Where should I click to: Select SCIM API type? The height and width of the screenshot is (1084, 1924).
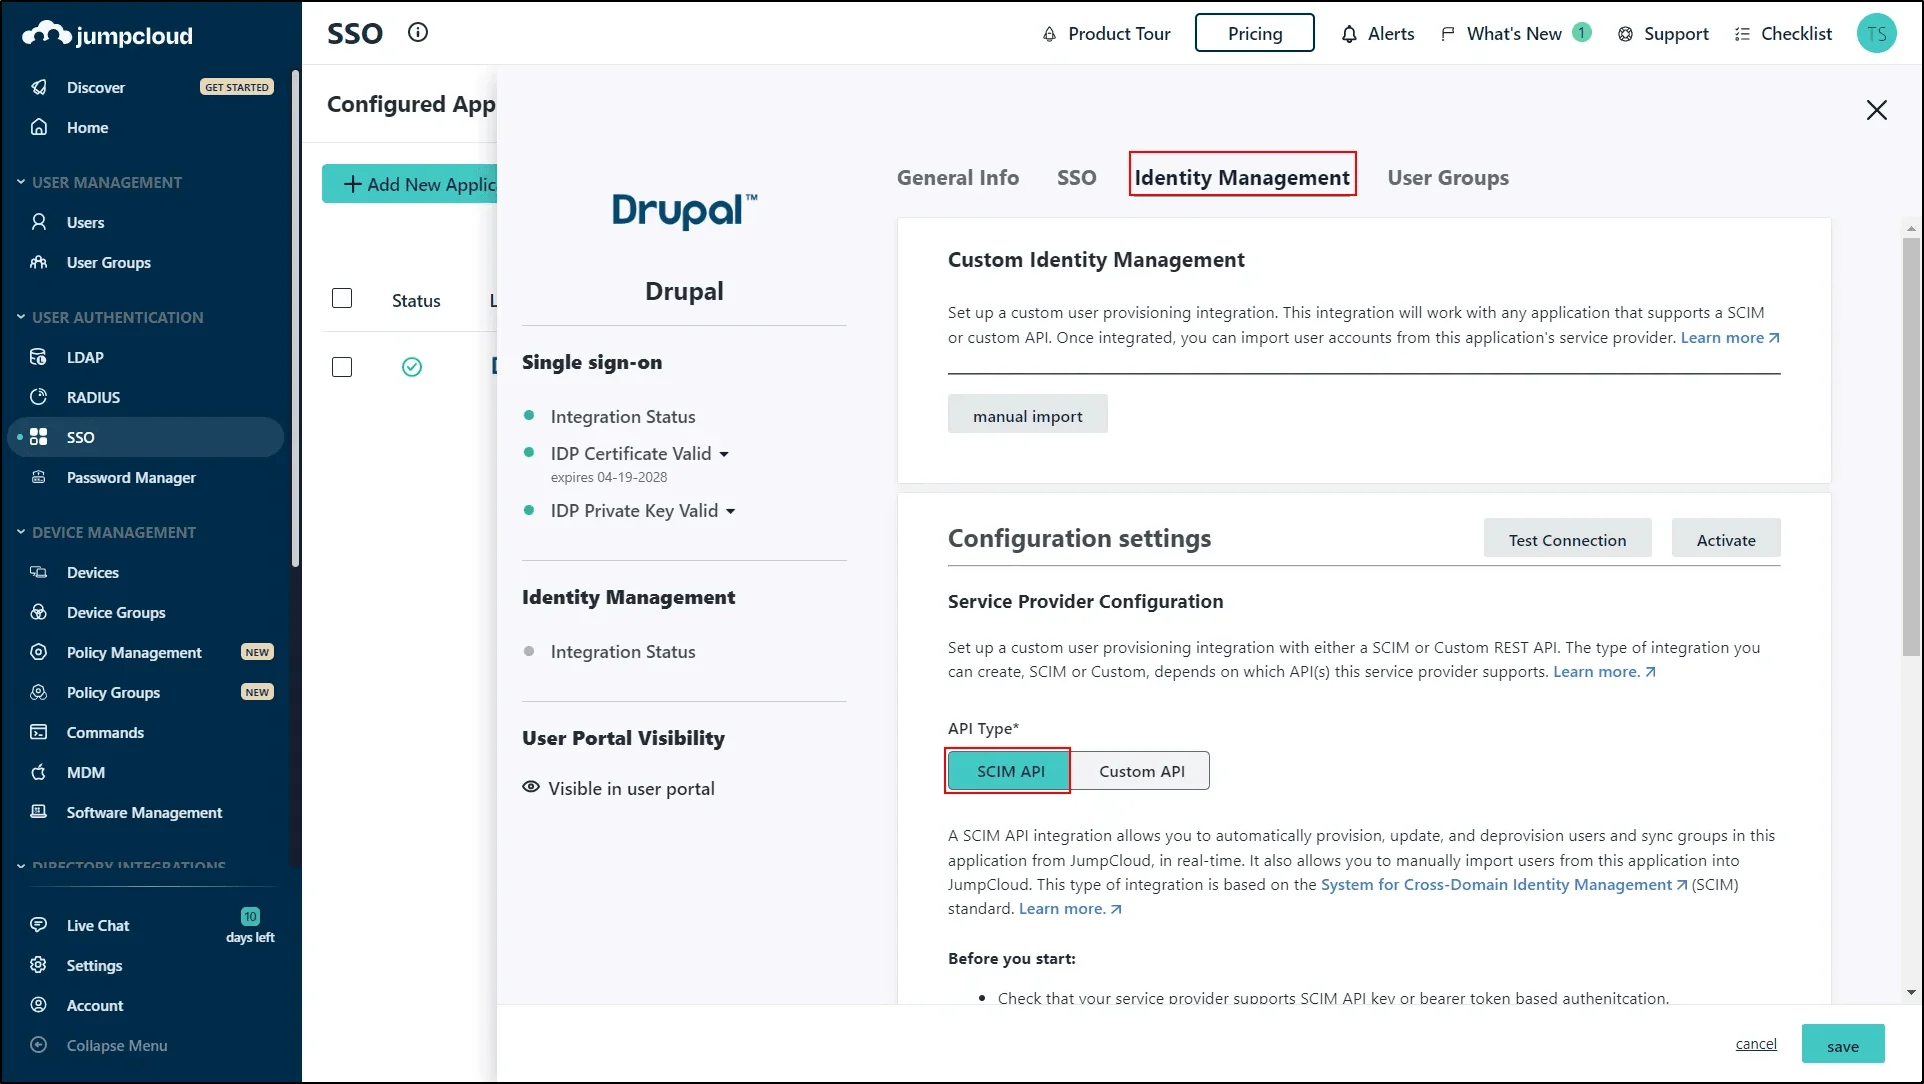(x=1010, y=771)
